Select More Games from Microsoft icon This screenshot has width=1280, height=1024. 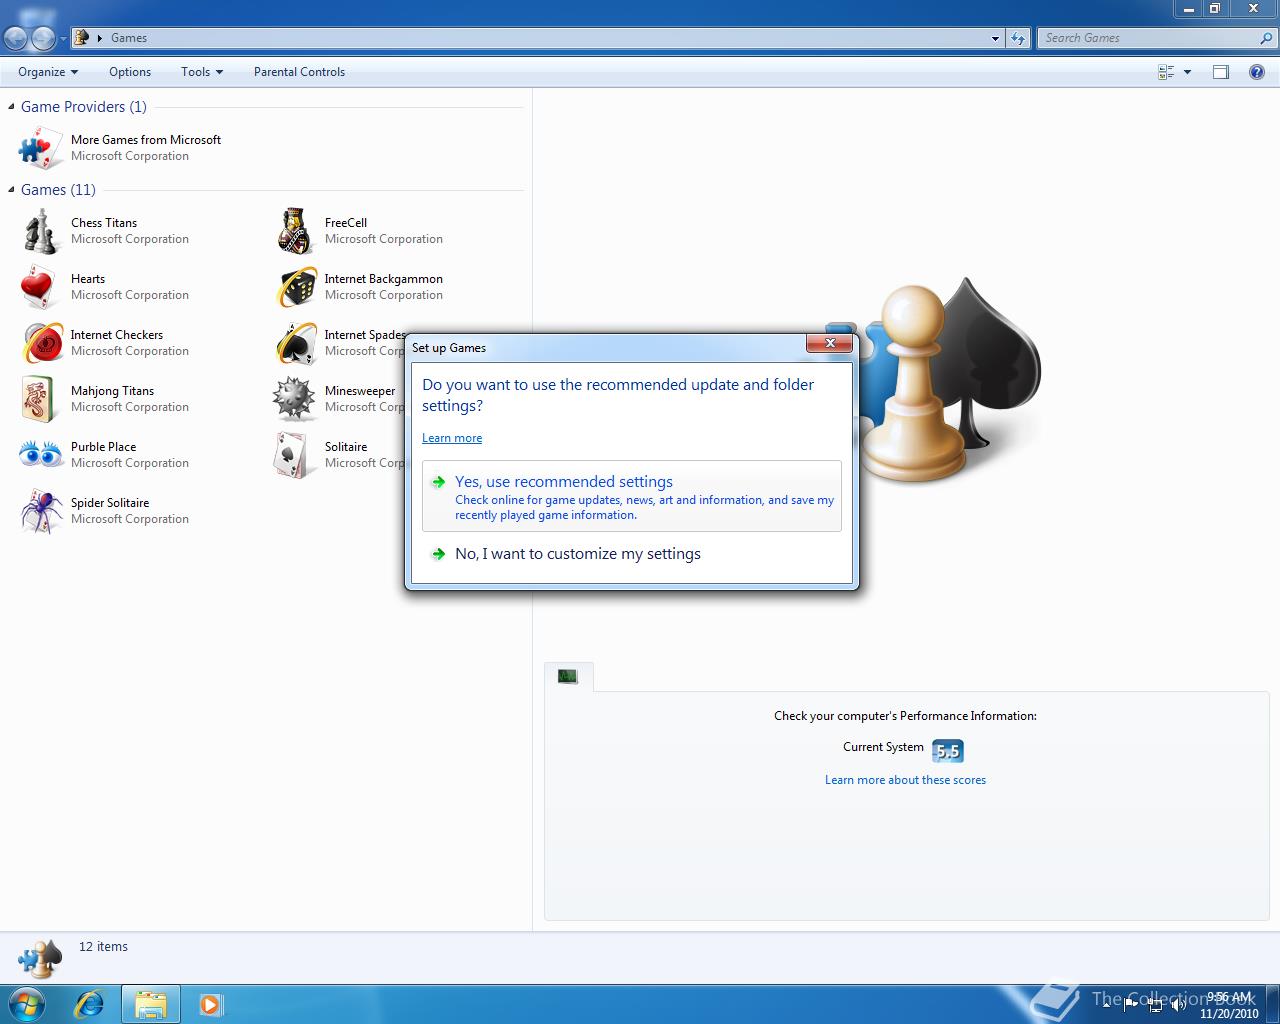coord(41,148)
